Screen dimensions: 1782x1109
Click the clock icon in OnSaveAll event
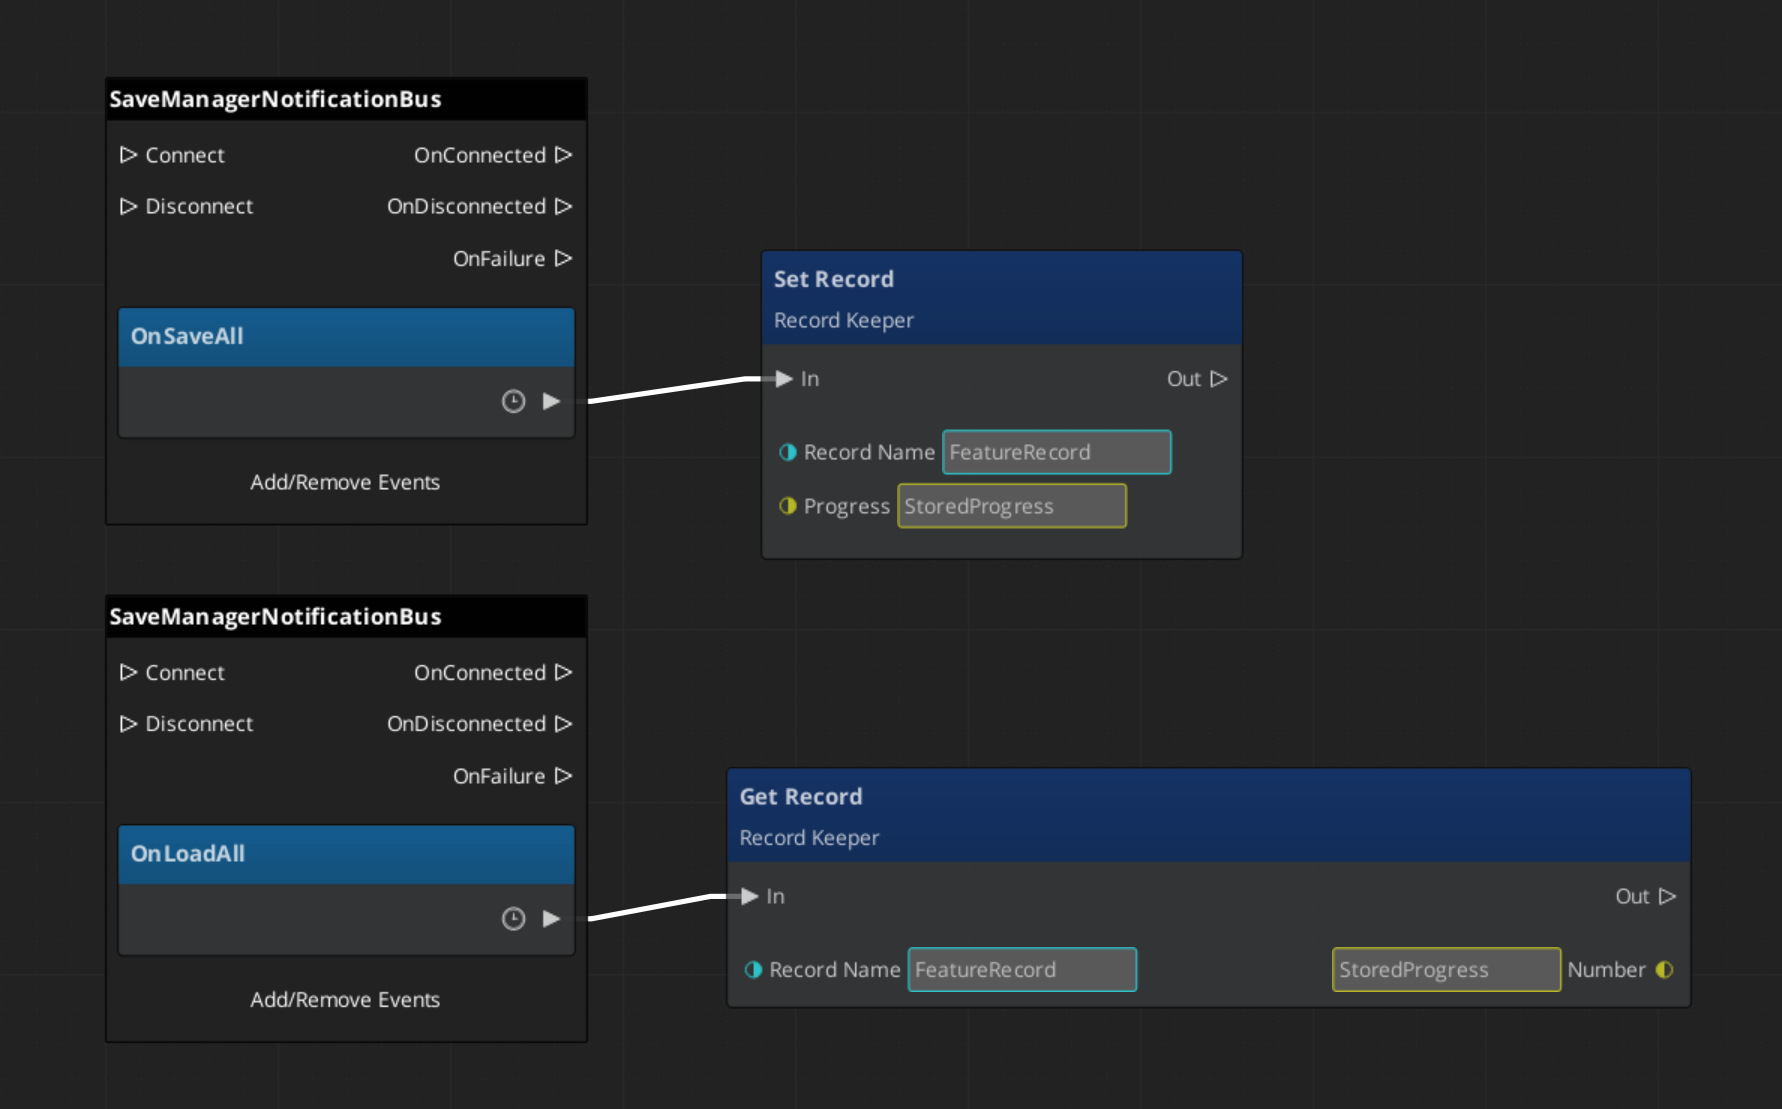pyautogui.click(x=513, y=401)
